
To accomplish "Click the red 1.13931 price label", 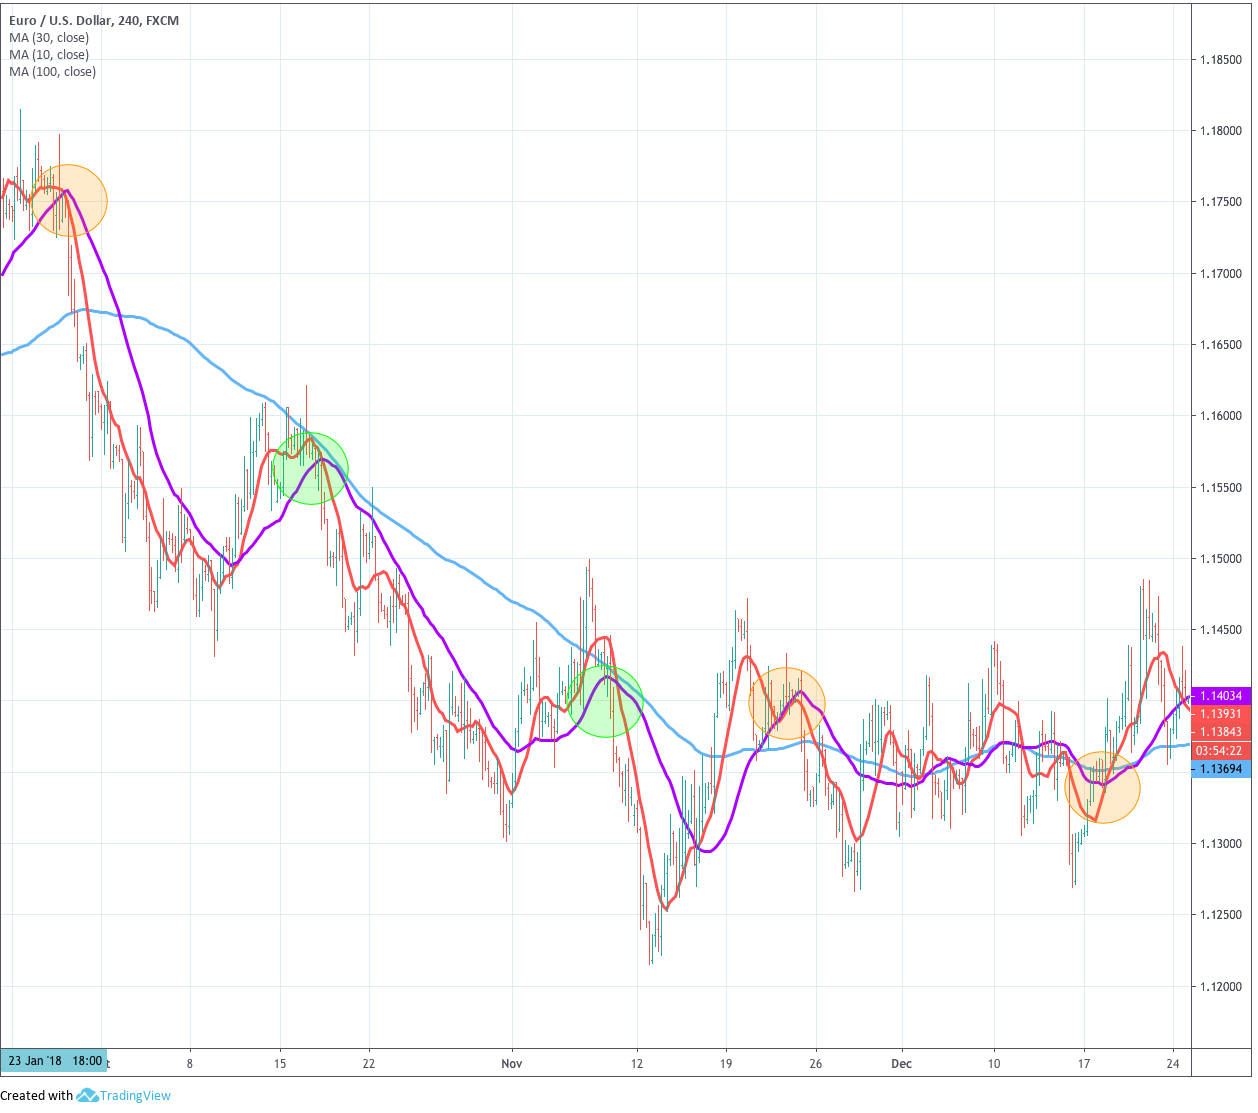I will pyautogui.click(x=1221, y=714).
